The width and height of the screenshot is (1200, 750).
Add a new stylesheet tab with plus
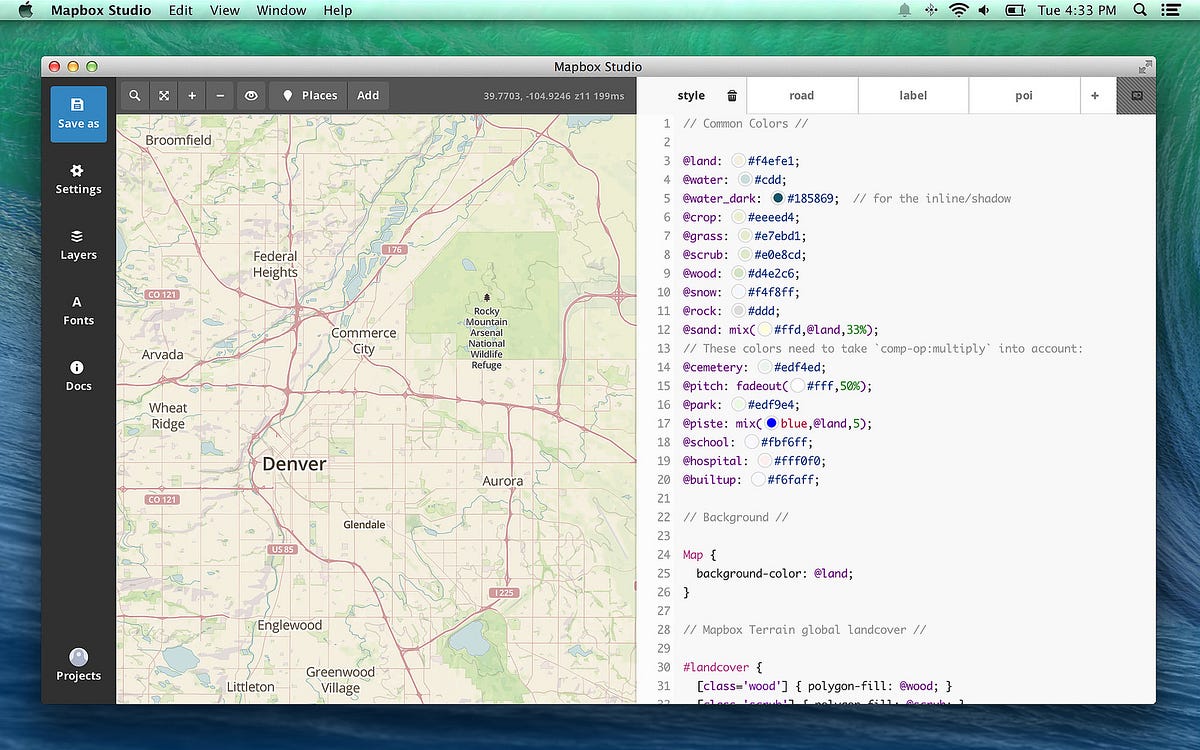coord(1095,95)
